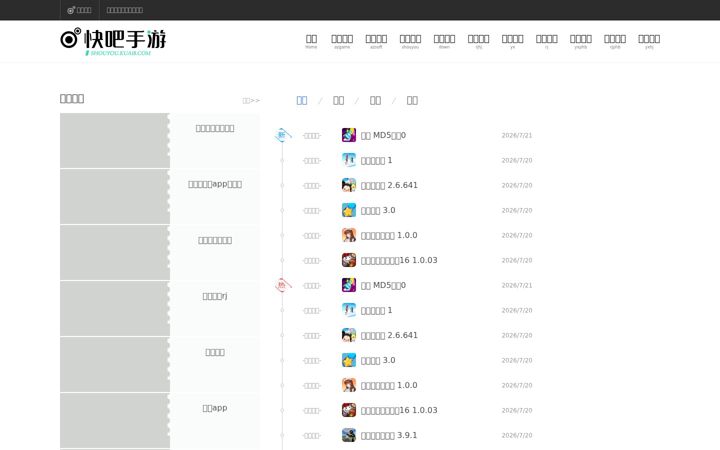Viewport: 720px width, 450px height.
Task: Click the date 2026/7/21 beside the blue badge row
Action: pyautogui.click(x=517, y=135)
